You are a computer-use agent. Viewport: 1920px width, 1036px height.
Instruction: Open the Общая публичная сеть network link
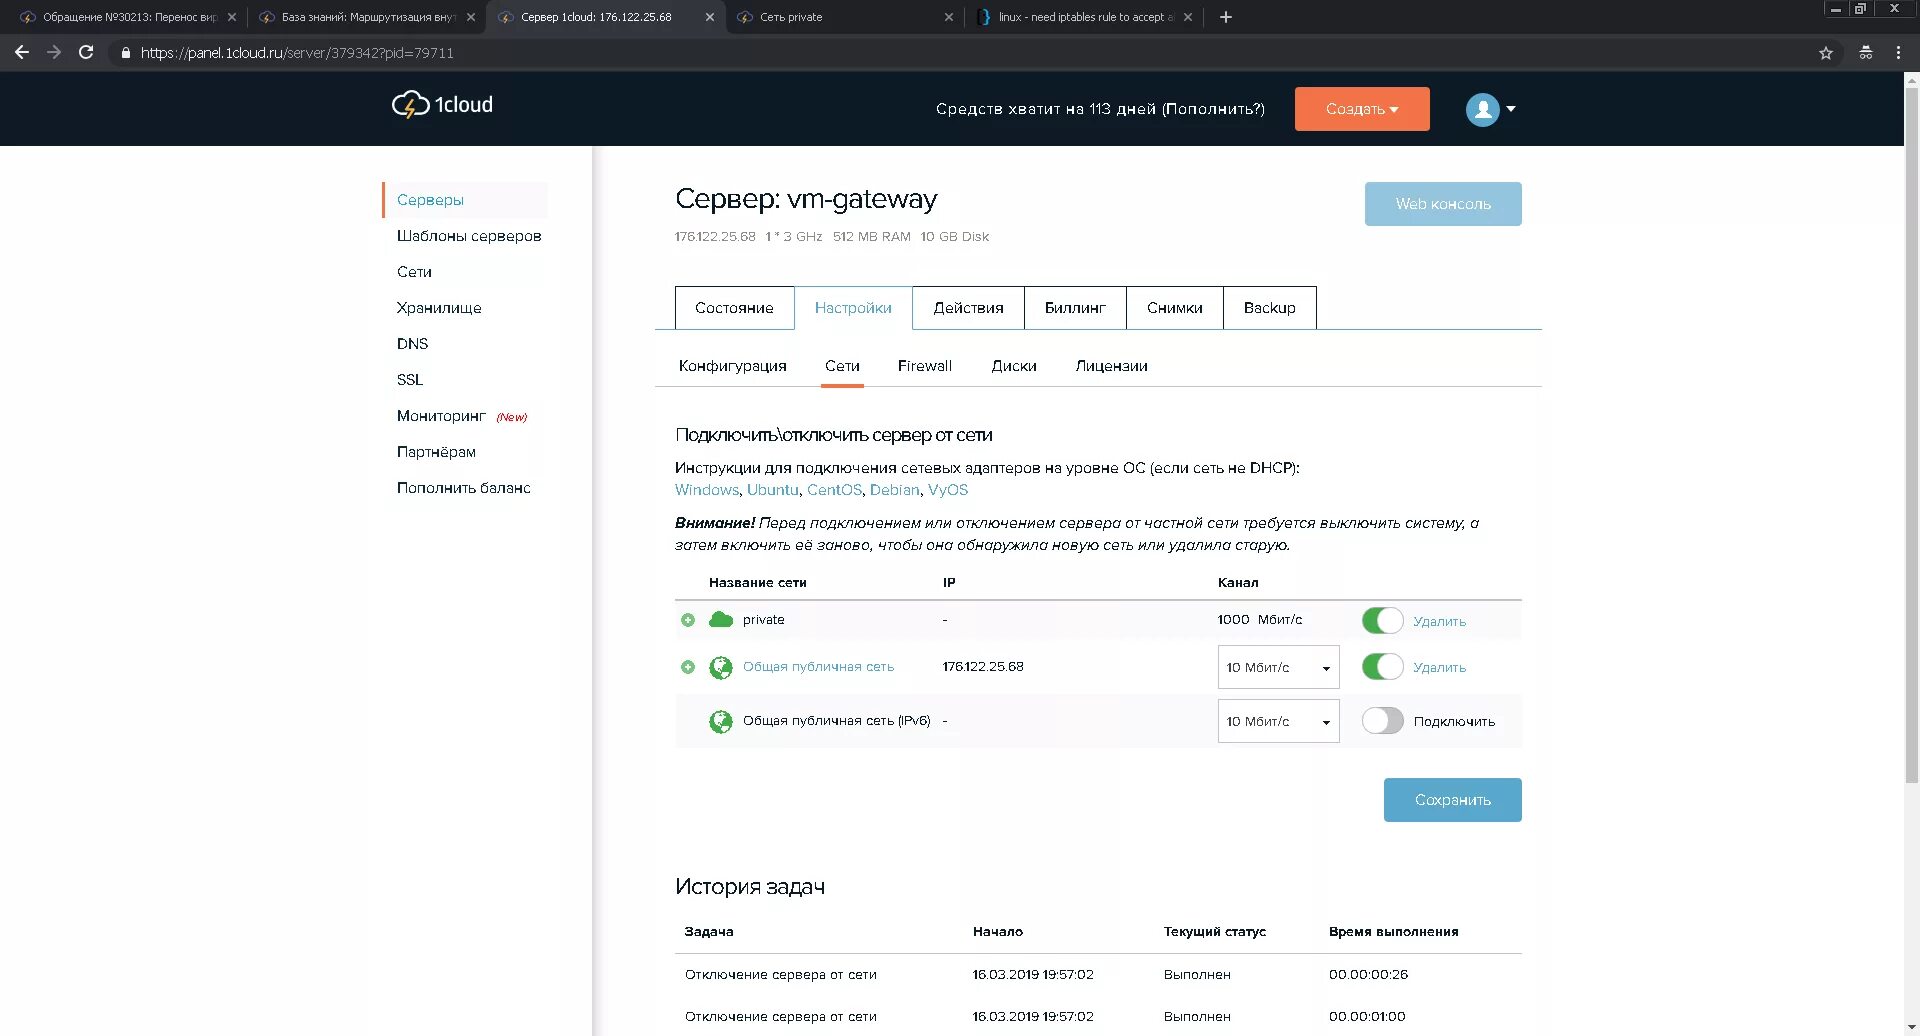click(818, 667)
